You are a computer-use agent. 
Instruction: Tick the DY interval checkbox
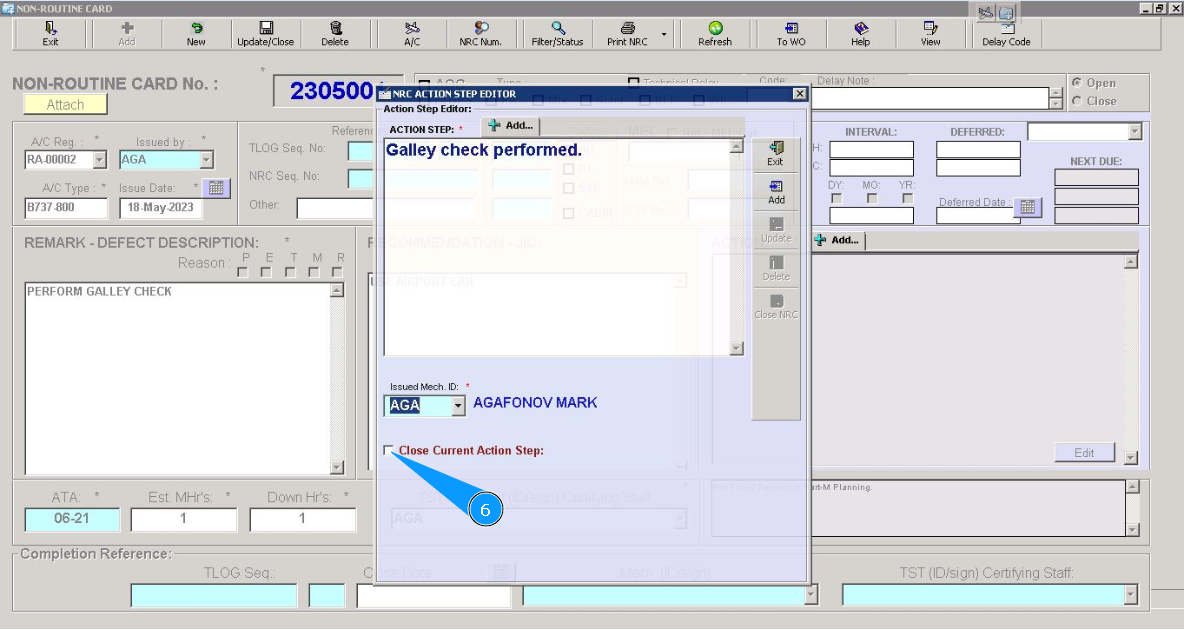click(x=836, y=199)
